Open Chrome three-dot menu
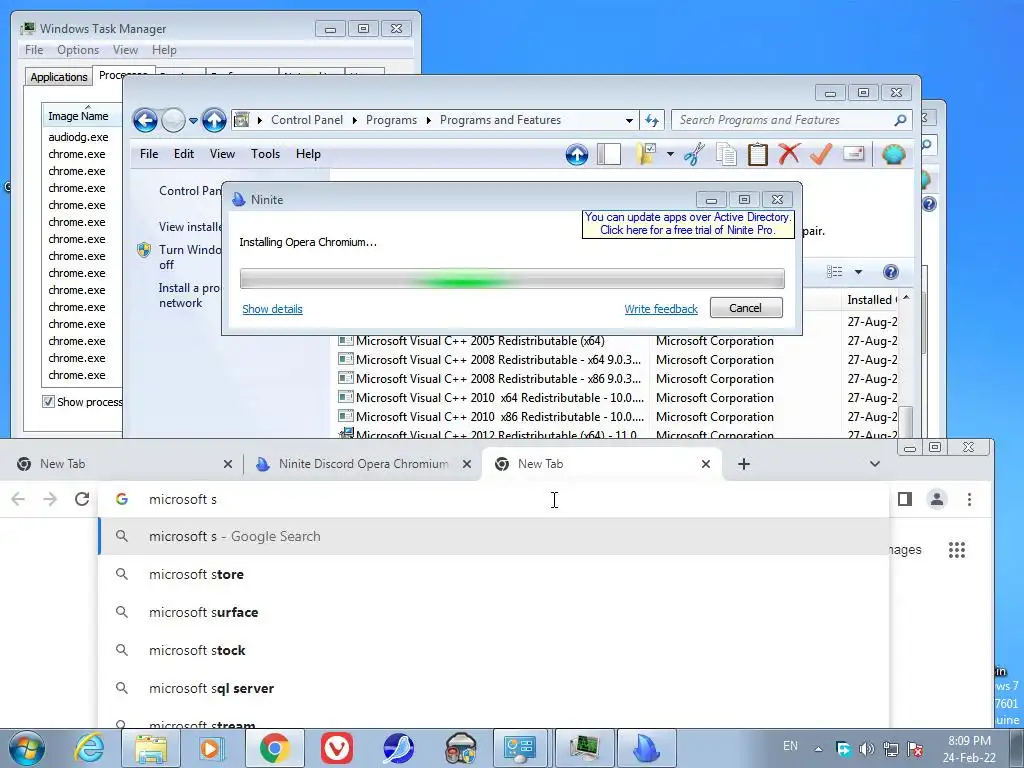This screenshot has height=768, width=1024. 969,500
